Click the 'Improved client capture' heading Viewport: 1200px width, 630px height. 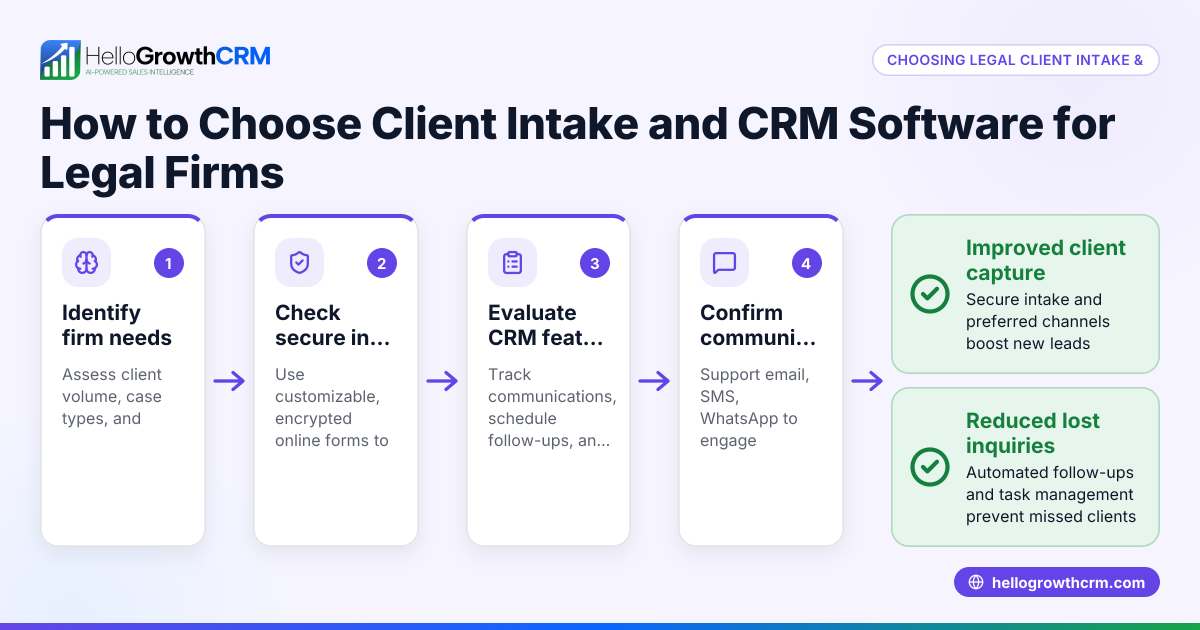[1046, 260]
